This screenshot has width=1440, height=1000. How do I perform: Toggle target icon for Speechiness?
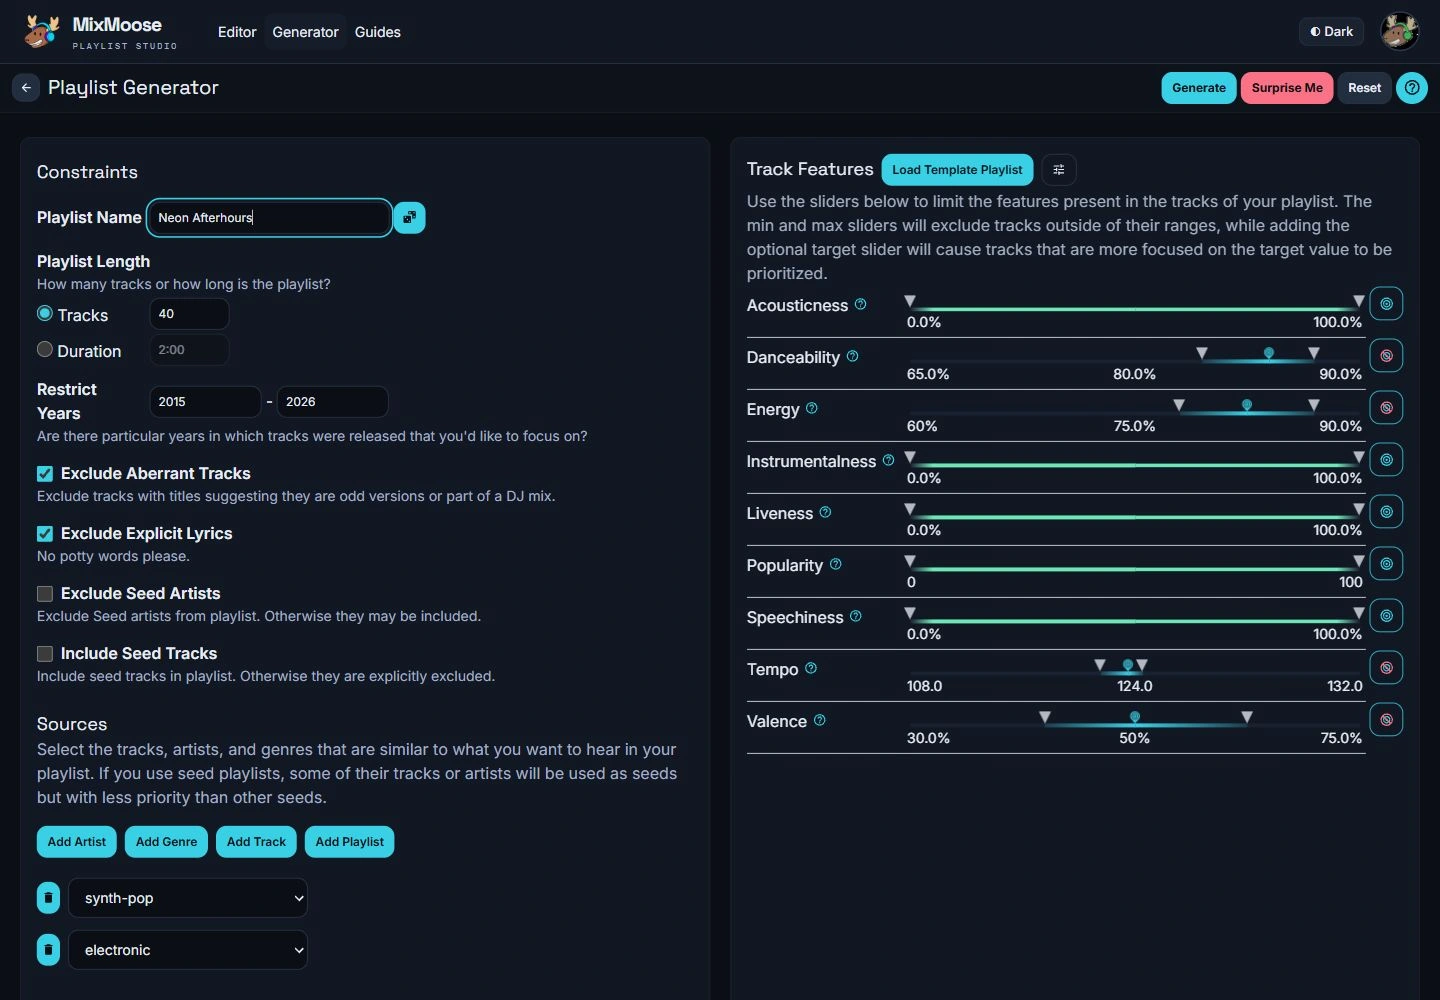tap(1386, 616)
